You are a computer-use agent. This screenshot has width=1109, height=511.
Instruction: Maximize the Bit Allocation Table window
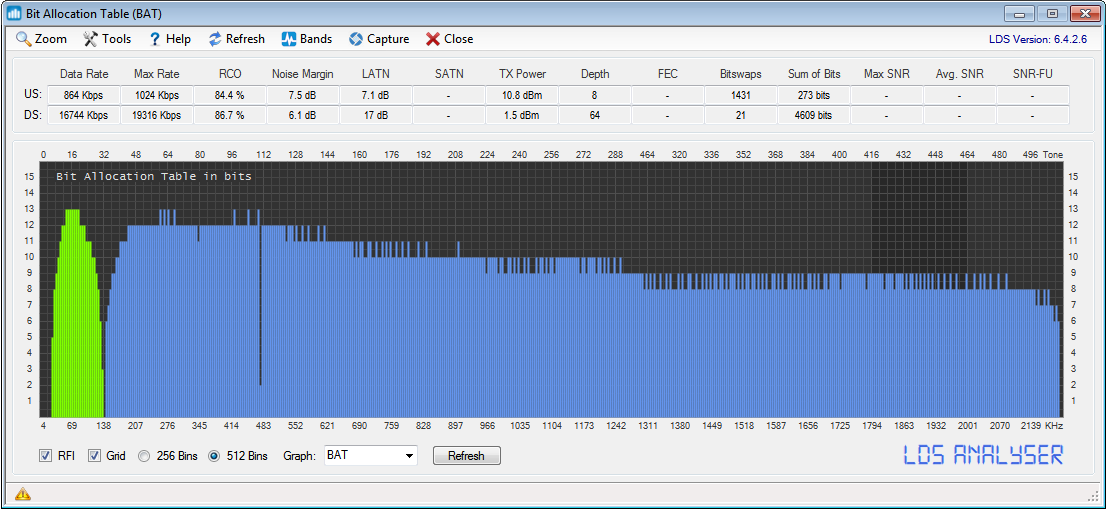[1052, 13]
